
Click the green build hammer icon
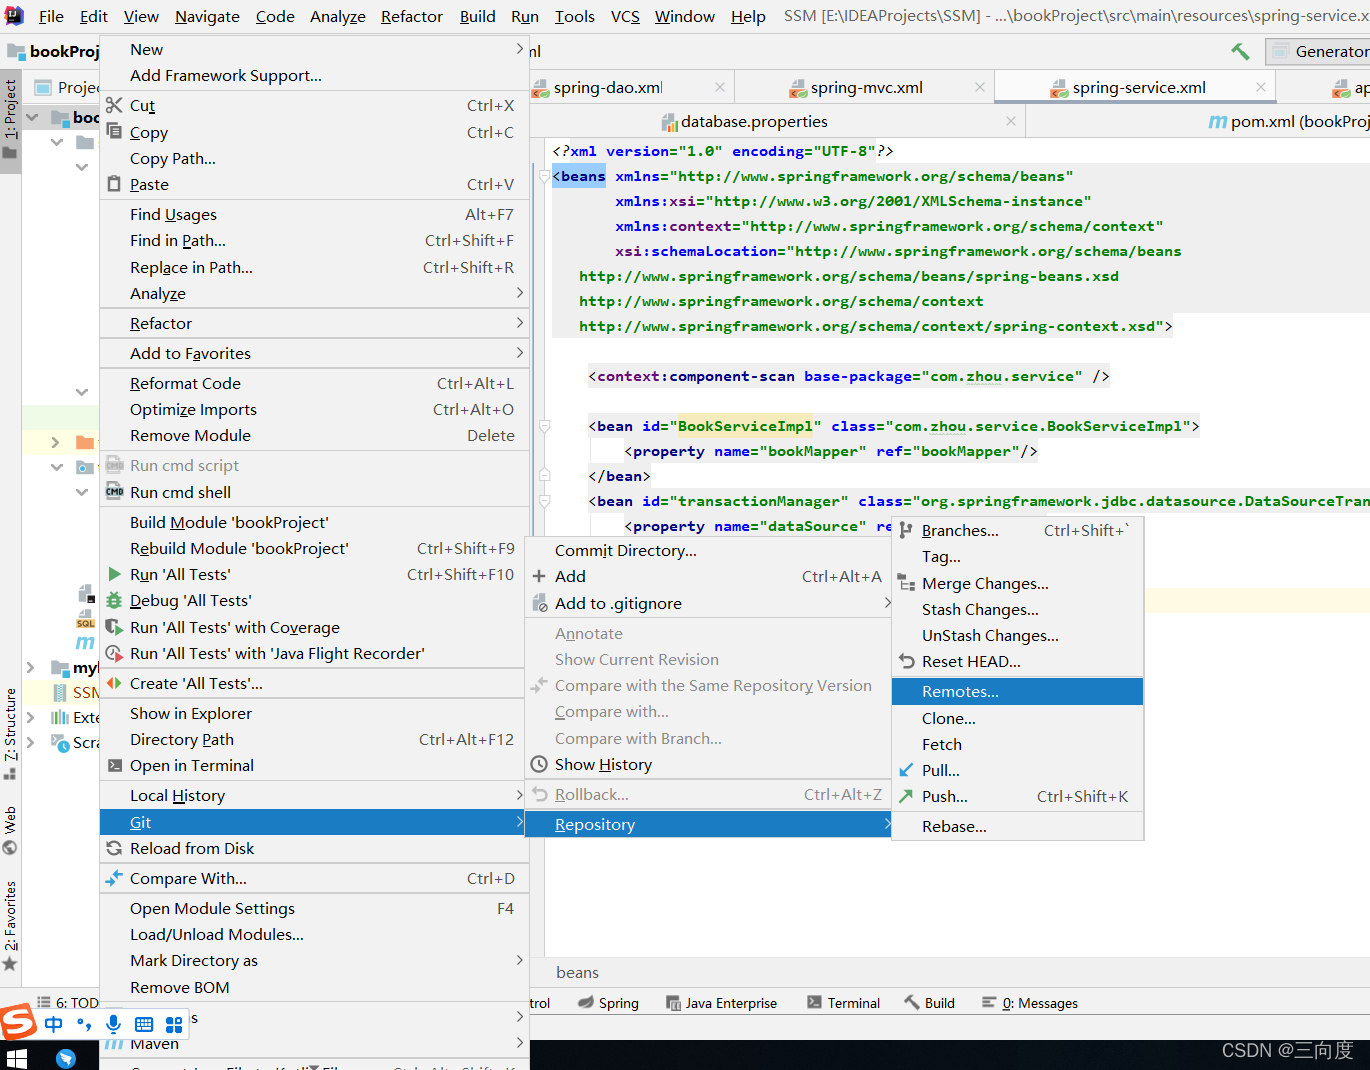[x=1240, y=51]
